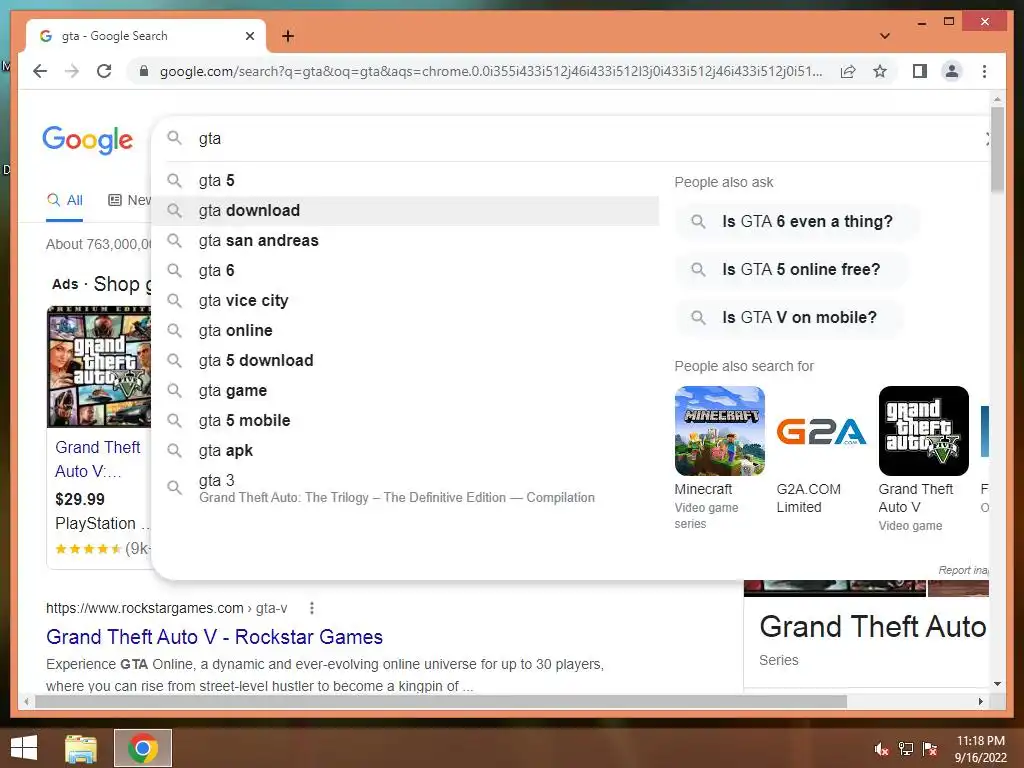1024x768 pixels.
Task: Reload the page with the refresh icon
Action: point(104,71)
